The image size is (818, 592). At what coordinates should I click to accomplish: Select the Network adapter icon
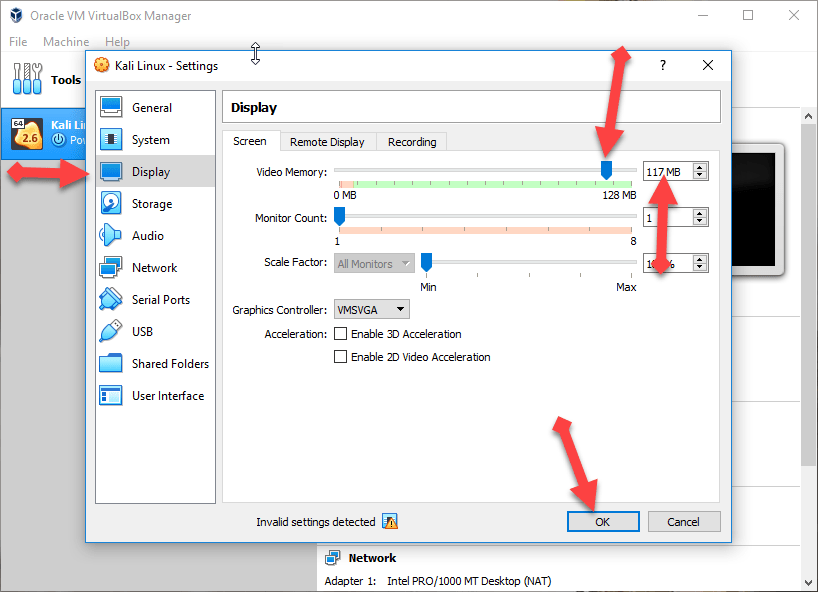point(111,268)
